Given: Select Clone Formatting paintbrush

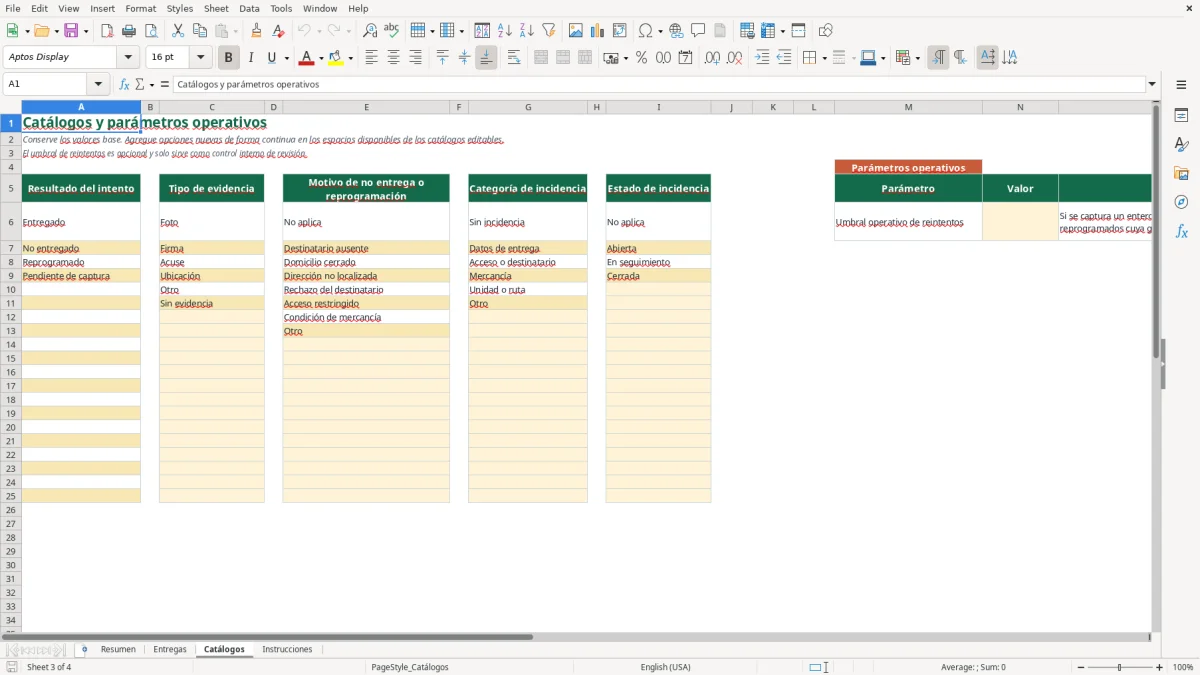Looking at the screenshot, I should [x=257, y=31].
